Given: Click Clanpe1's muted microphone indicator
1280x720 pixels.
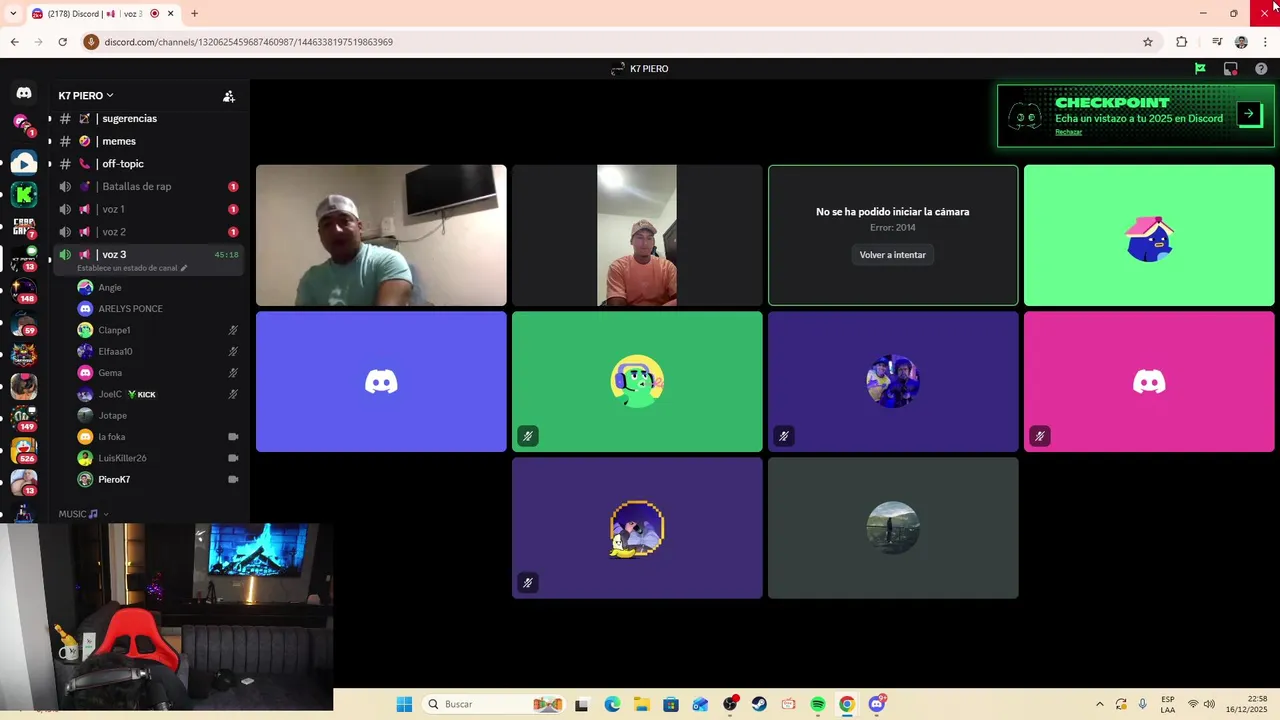Looking at the screenshot, I should (x=233, y=330).
